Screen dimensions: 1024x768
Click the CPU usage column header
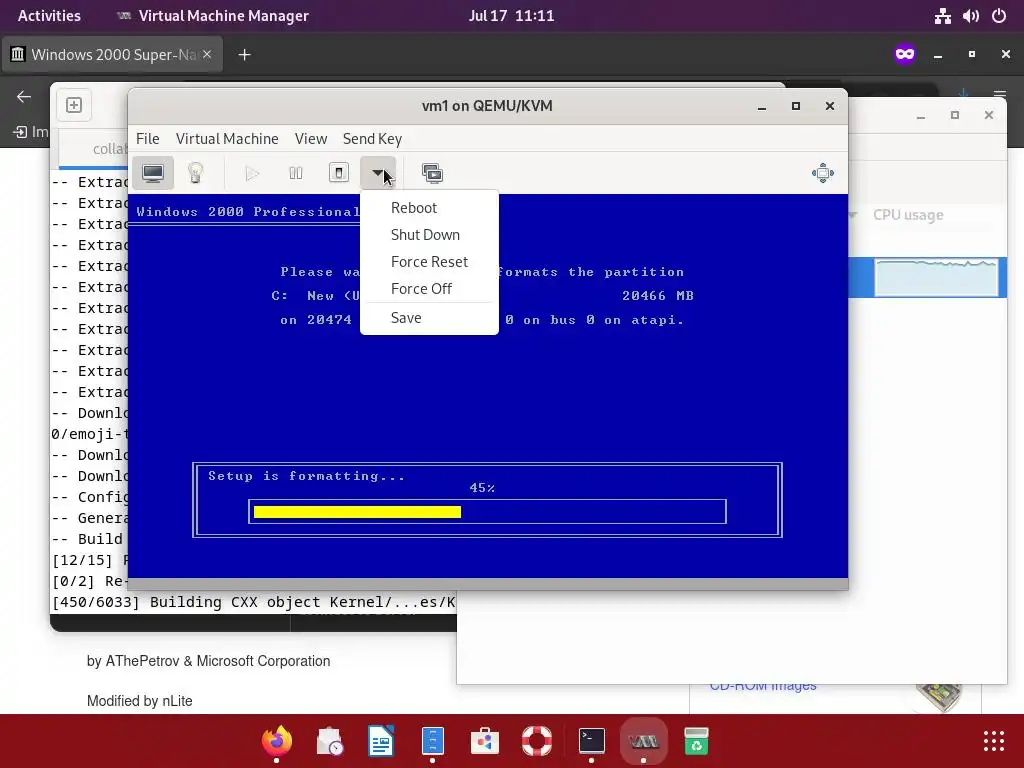pyautogui.click(x=908, y=215)
